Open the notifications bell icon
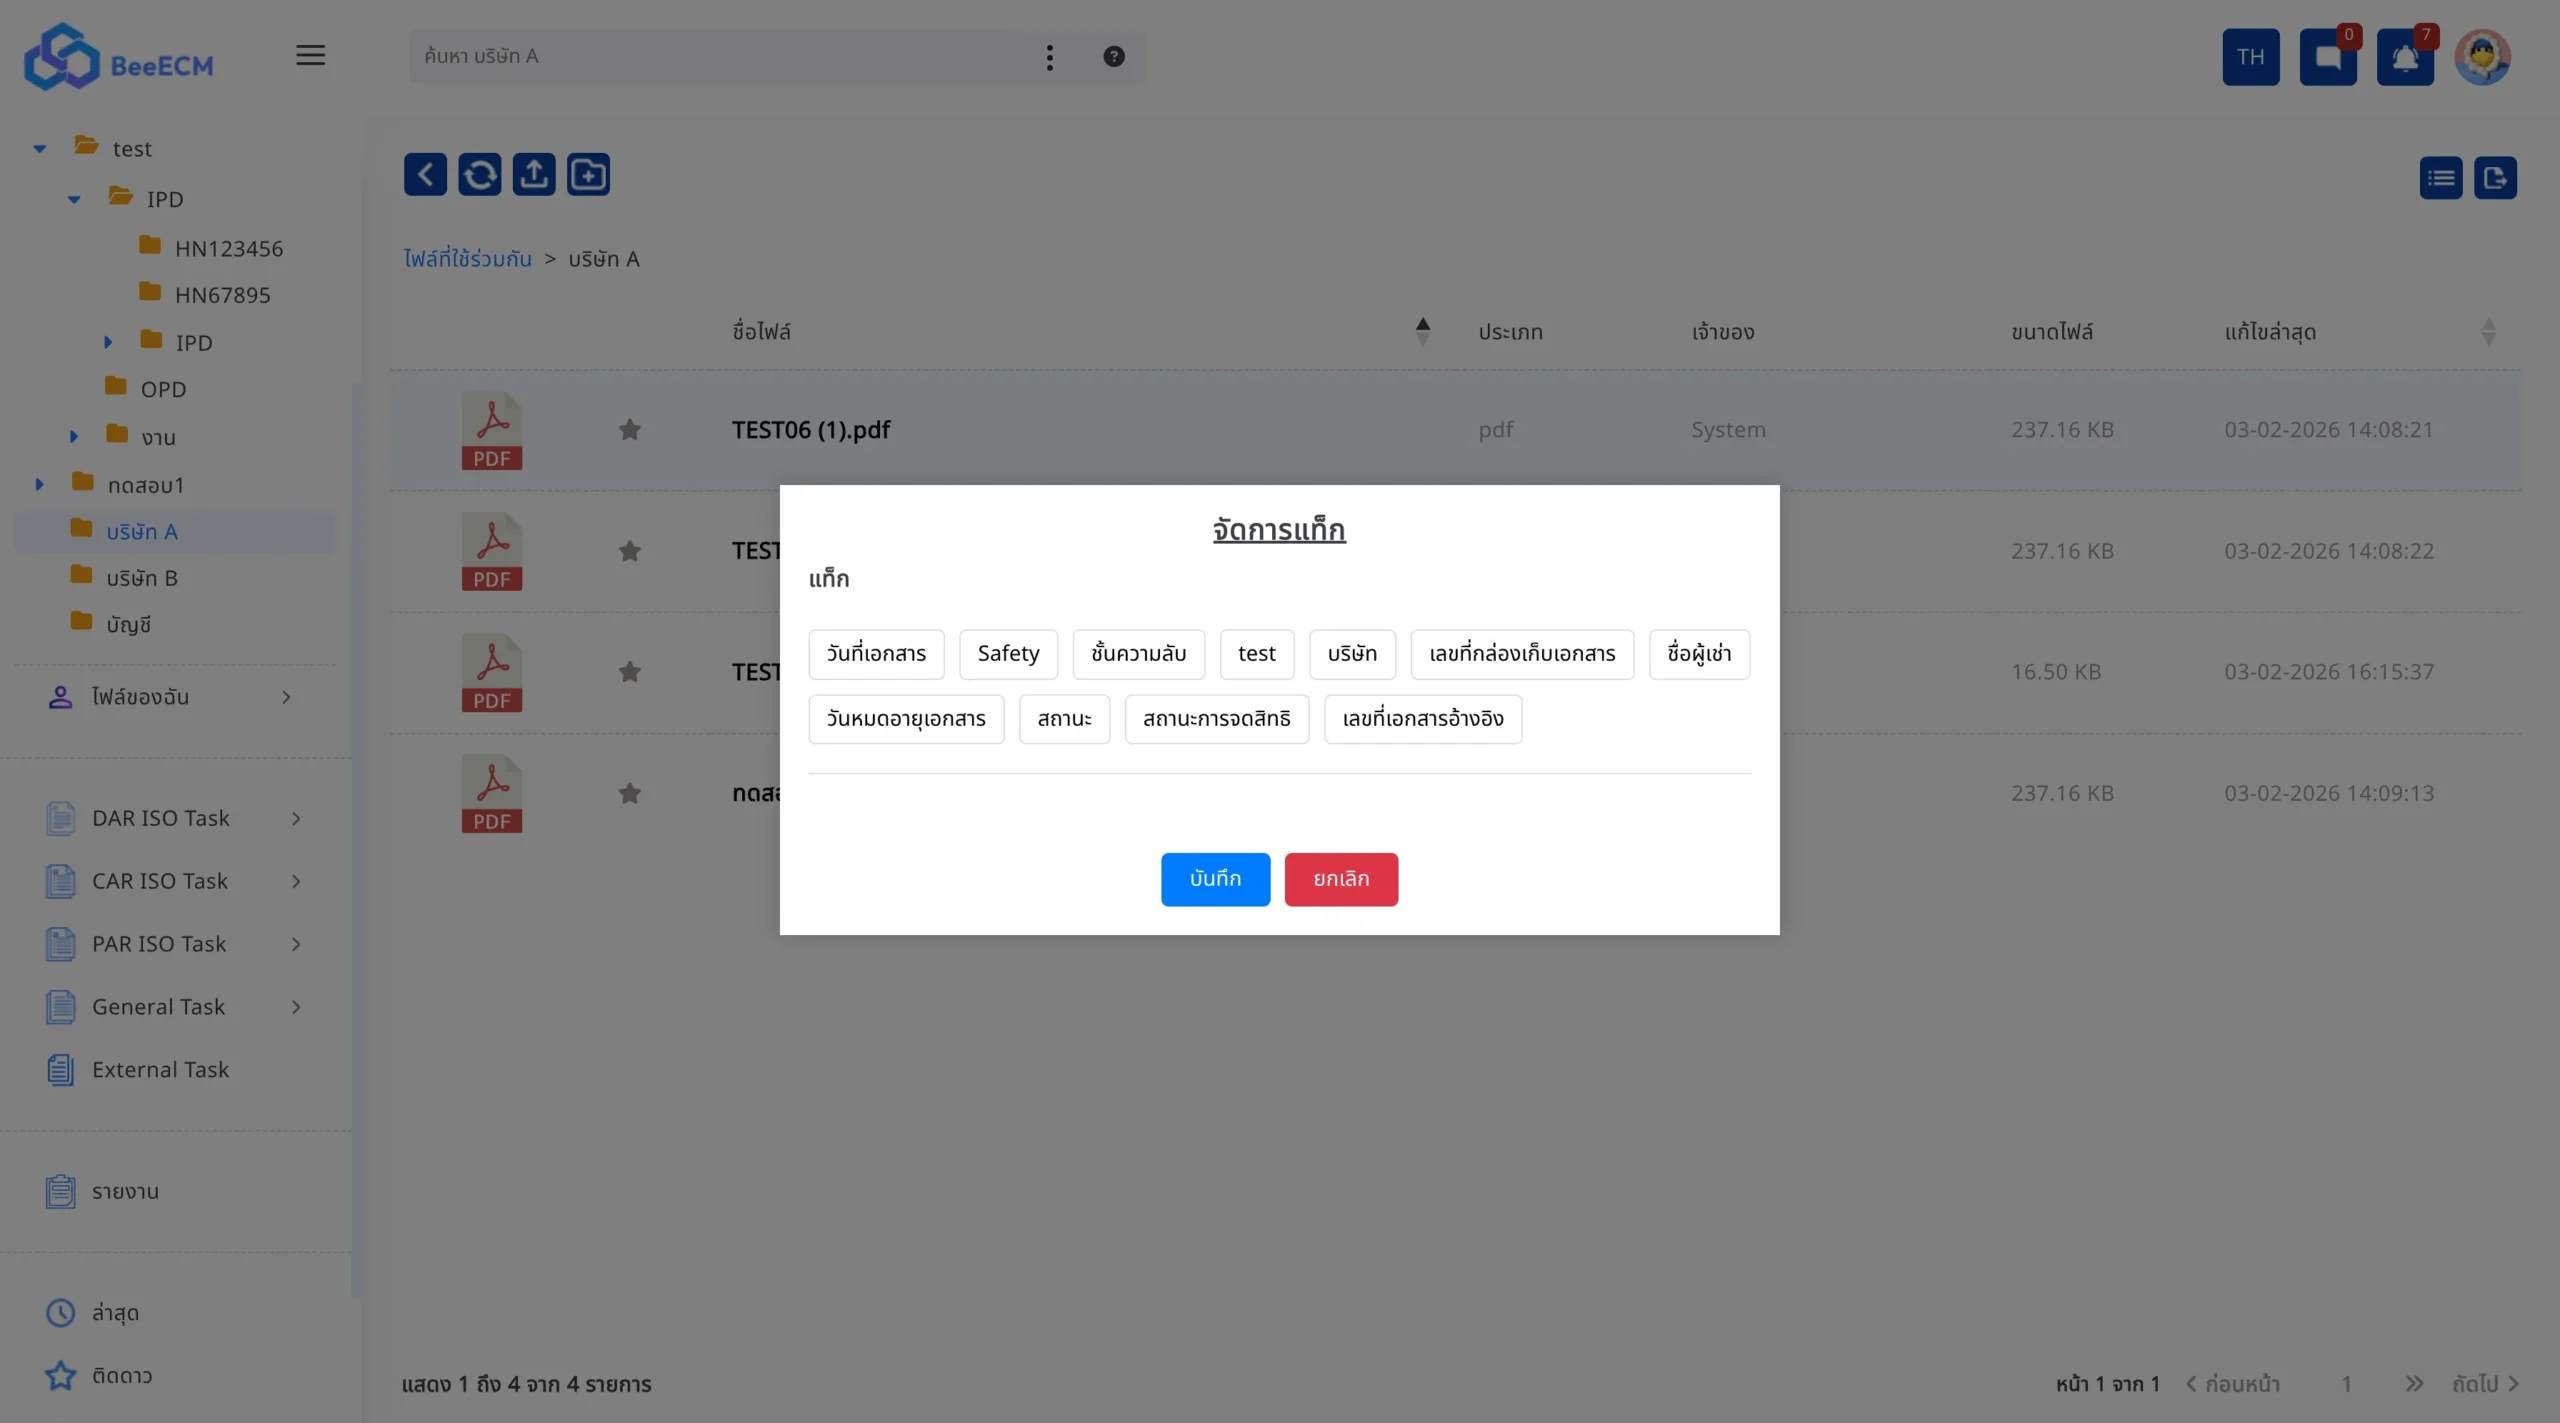 pyautogui.click(x=2404, y=57)
